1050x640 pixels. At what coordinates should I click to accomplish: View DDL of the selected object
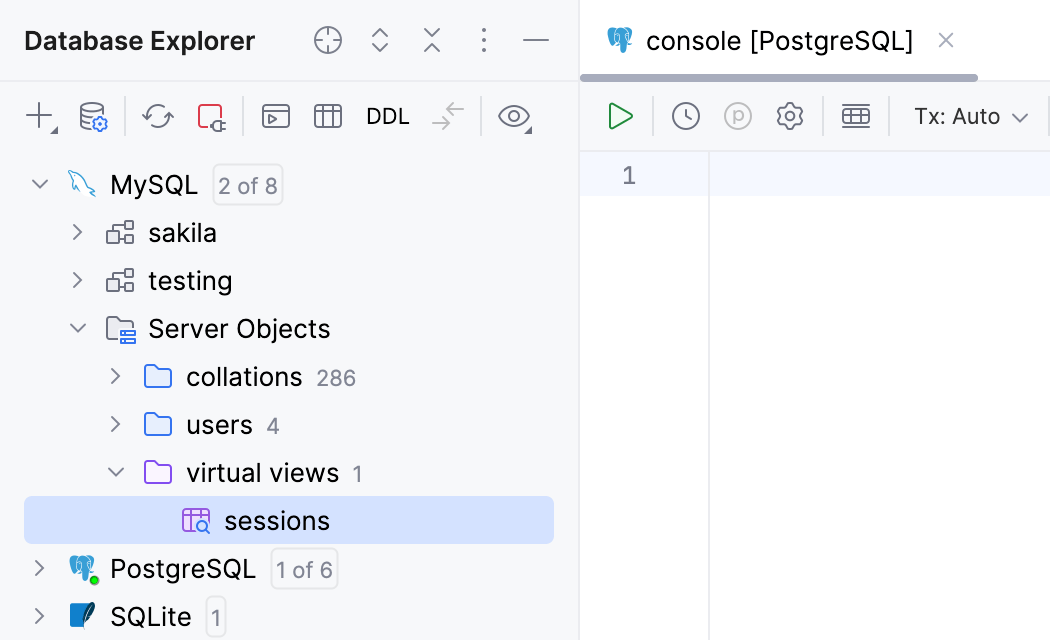pyautogui.click(x=387, y=116)
